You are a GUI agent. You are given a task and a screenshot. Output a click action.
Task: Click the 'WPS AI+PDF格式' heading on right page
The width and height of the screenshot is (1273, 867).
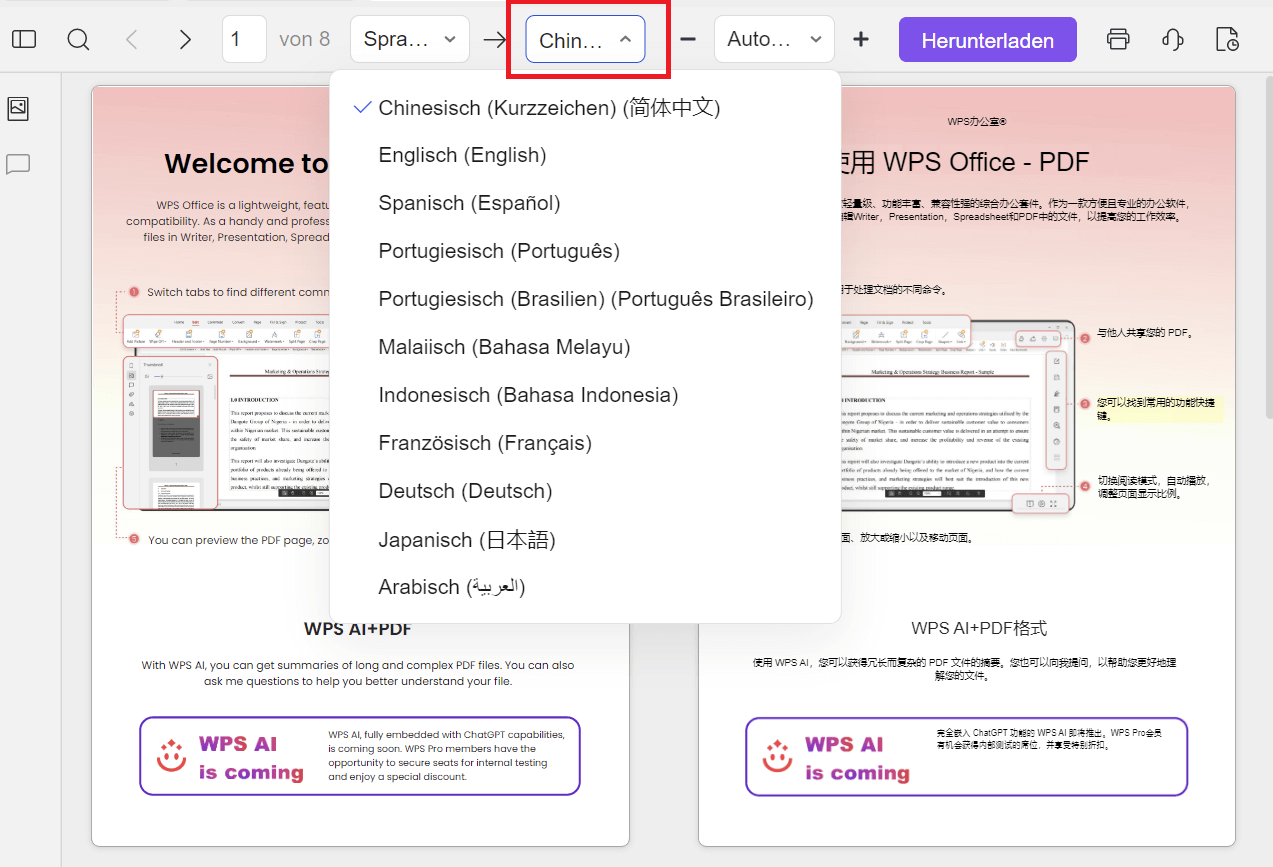tap(979, 629)
